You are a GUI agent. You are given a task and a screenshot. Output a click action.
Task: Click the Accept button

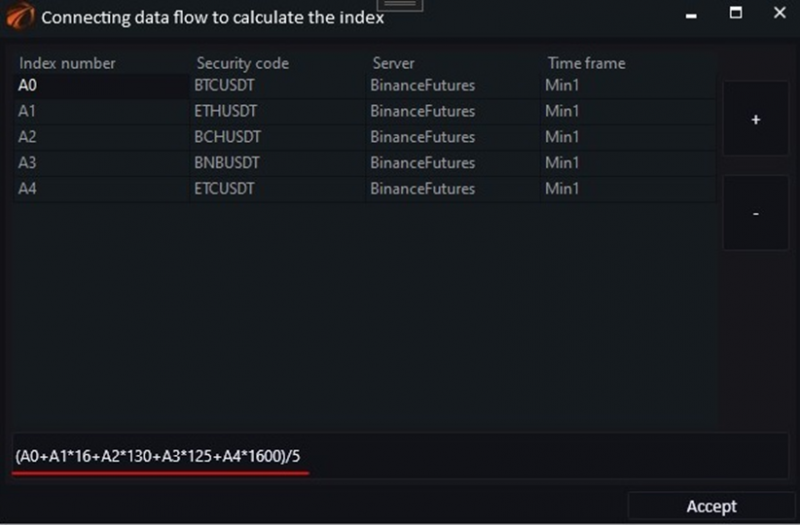[711, 507]
